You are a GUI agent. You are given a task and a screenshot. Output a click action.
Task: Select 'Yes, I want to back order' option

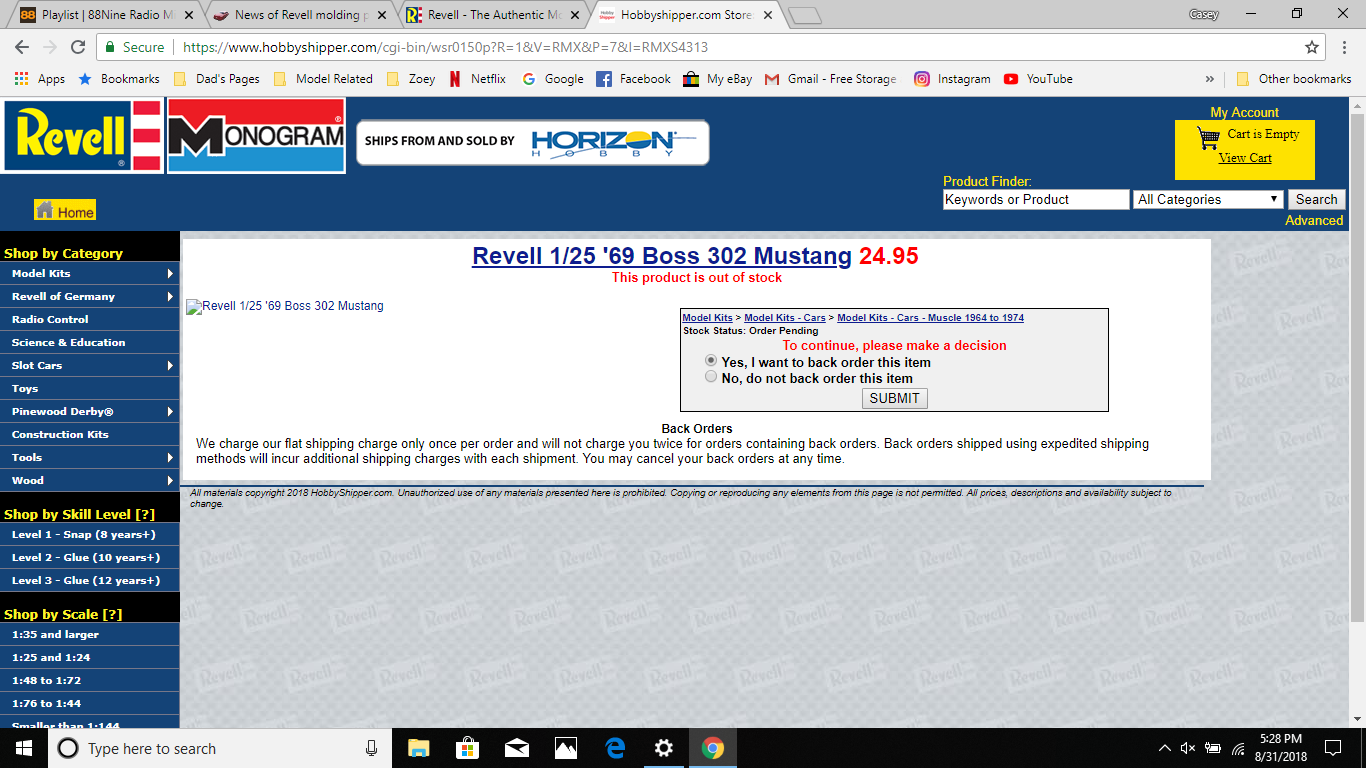711,361
